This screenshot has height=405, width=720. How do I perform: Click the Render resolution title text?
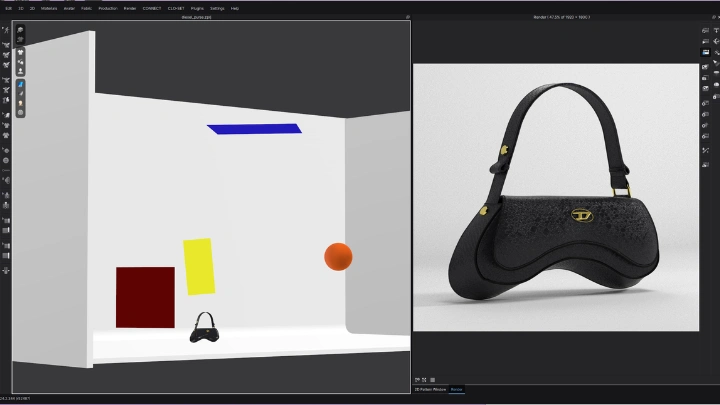coord(562,17)
